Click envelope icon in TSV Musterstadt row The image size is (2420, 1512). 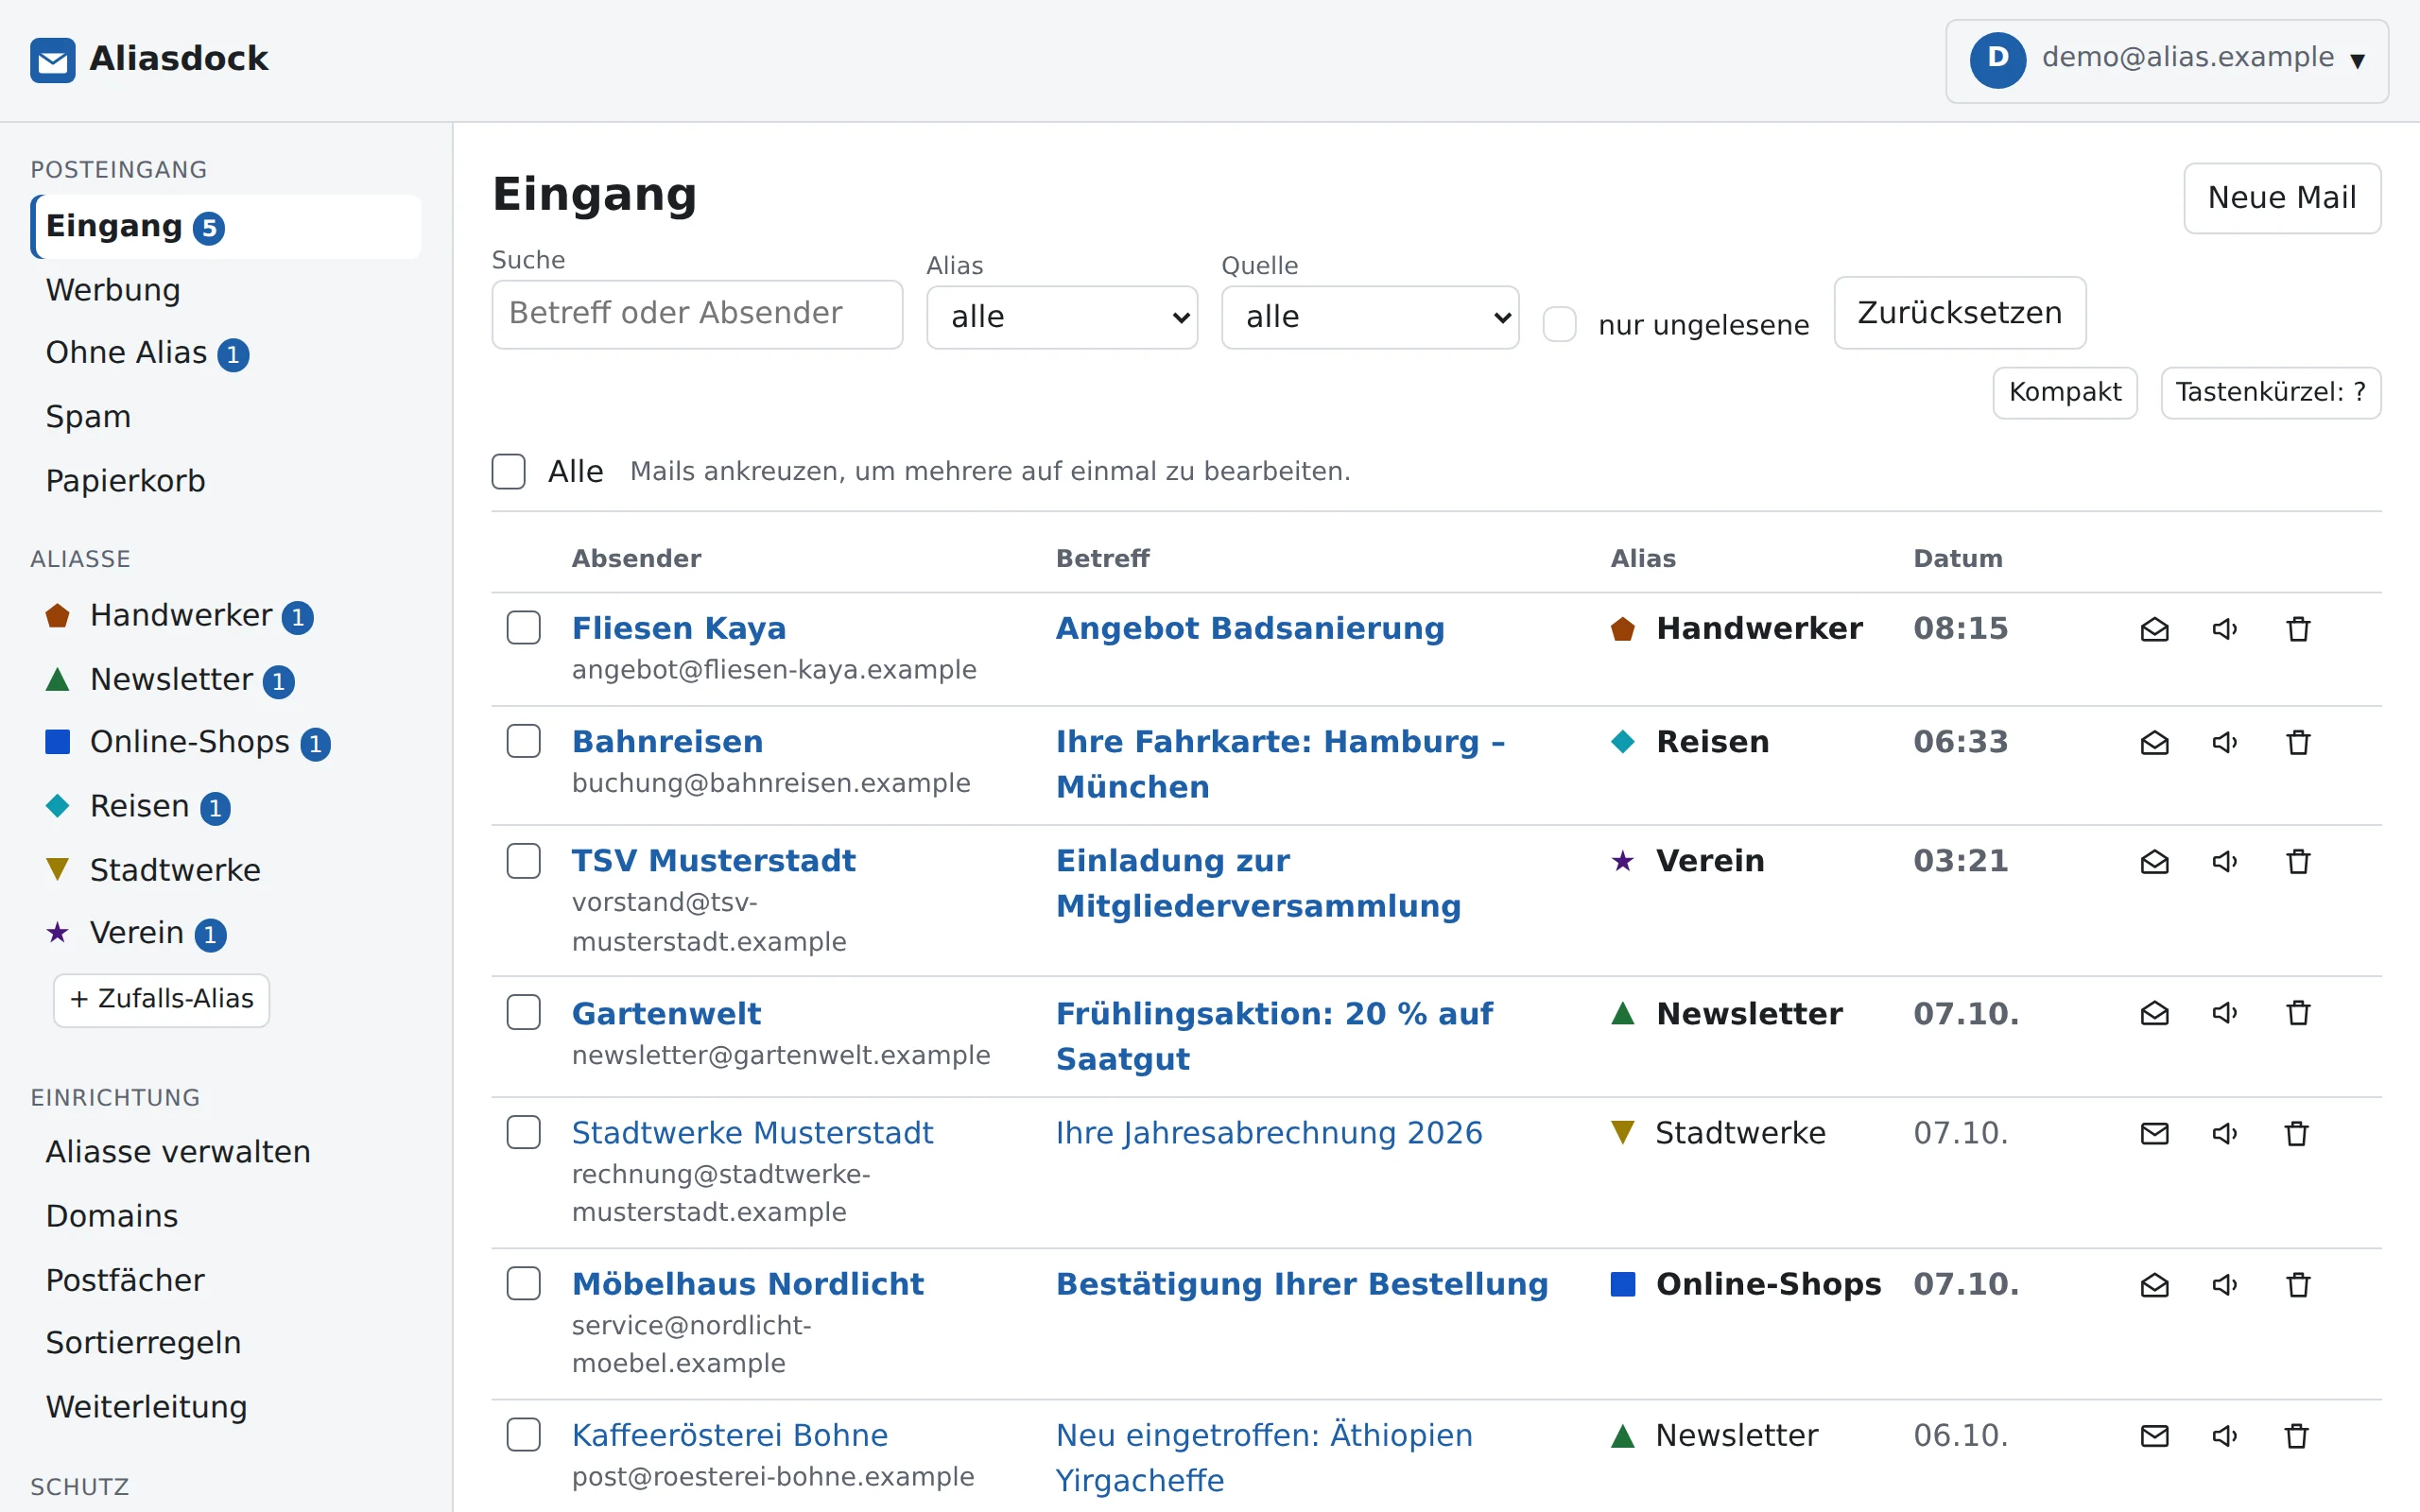tap(2154, 861)
